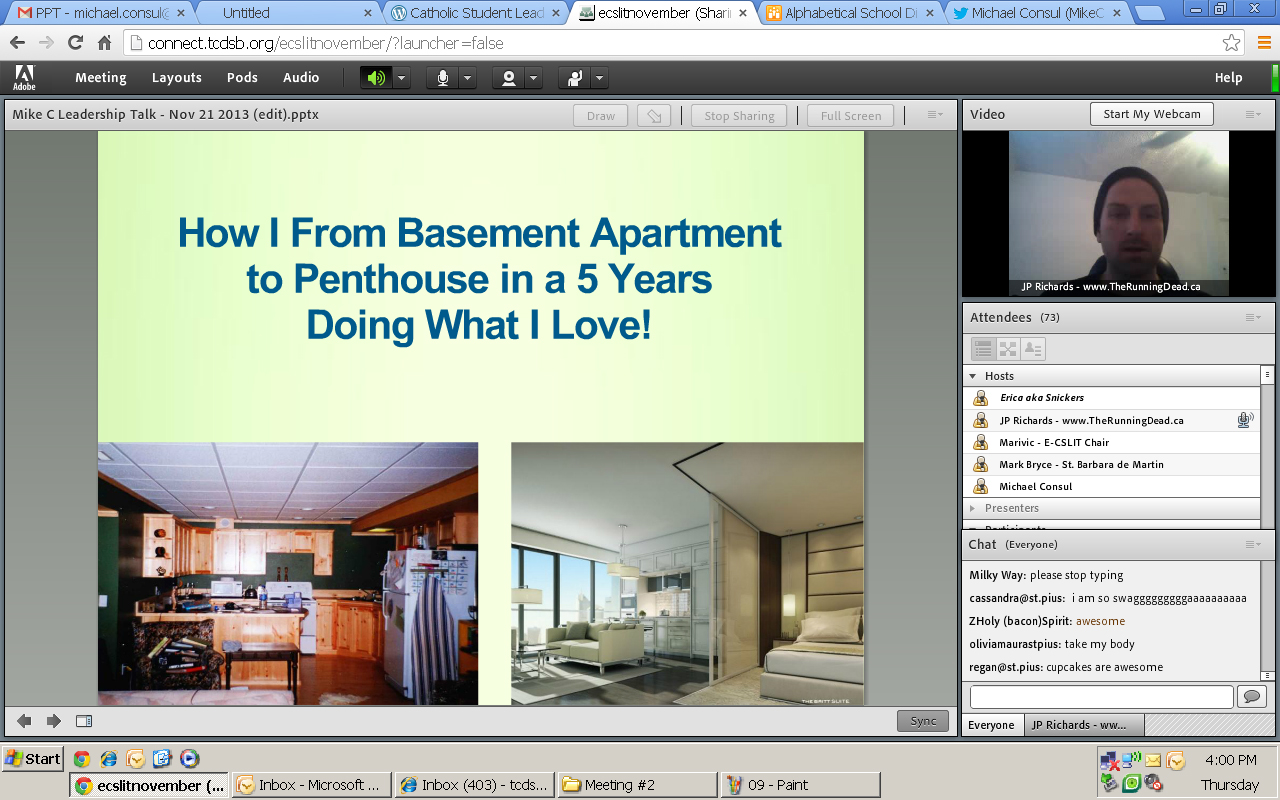This screenshot has width=1280, height=800.
Task: Toggle the webcam icon in toolbar
Action: pyautogui.click(x=508, y=78)
